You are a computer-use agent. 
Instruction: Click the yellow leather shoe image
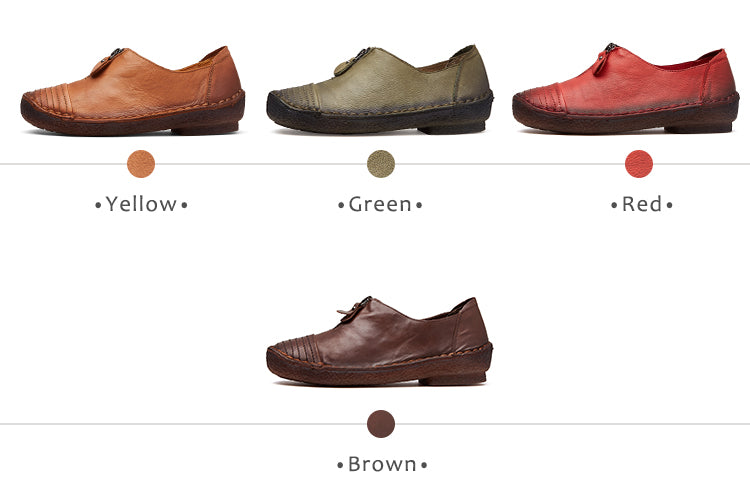point(132,91)
